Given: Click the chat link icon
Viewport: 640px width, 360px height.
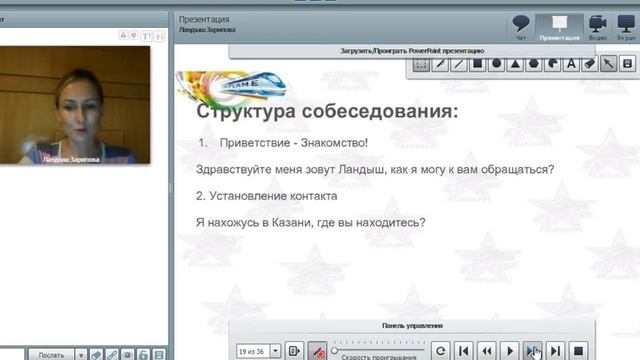Looking at the screenshot, I should click(x=112, y=355).
